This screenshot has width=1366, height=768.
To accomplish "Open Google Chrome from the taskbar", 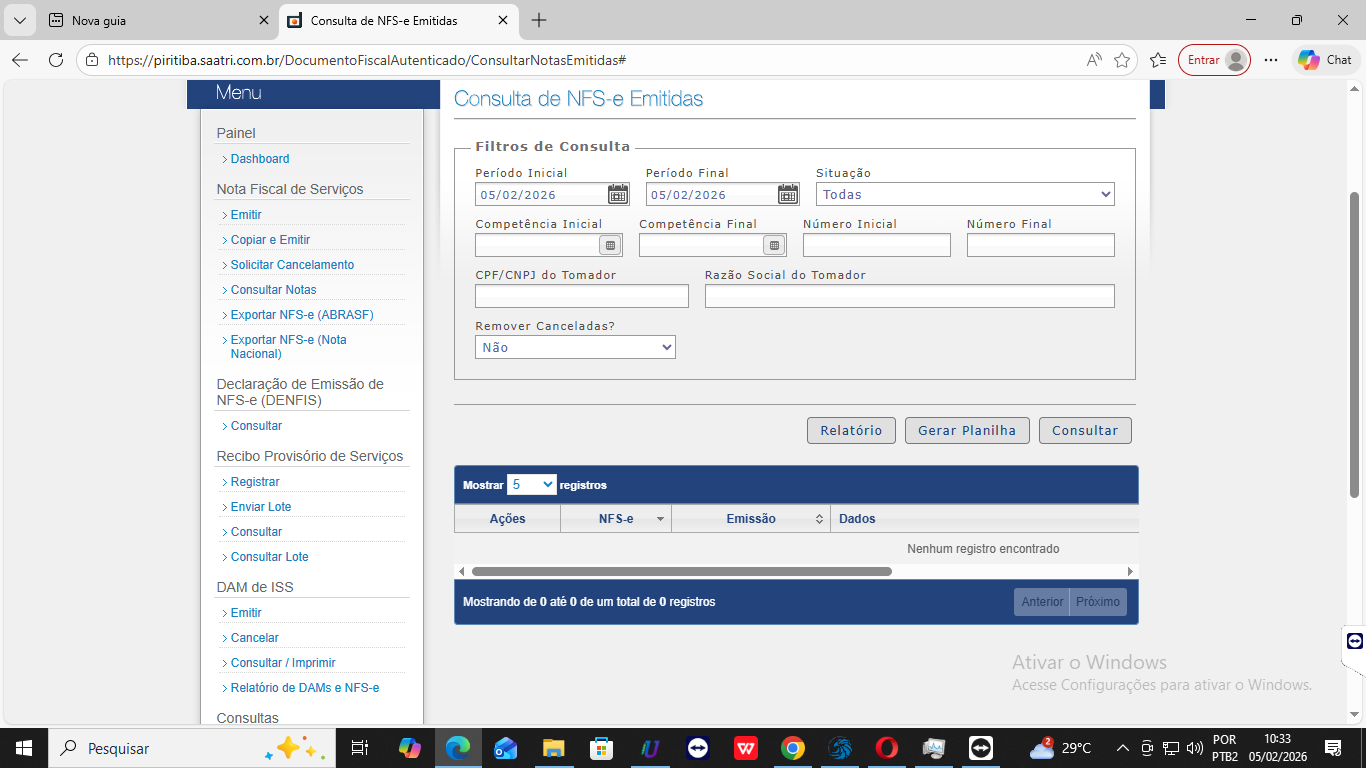I will [792, 748].
